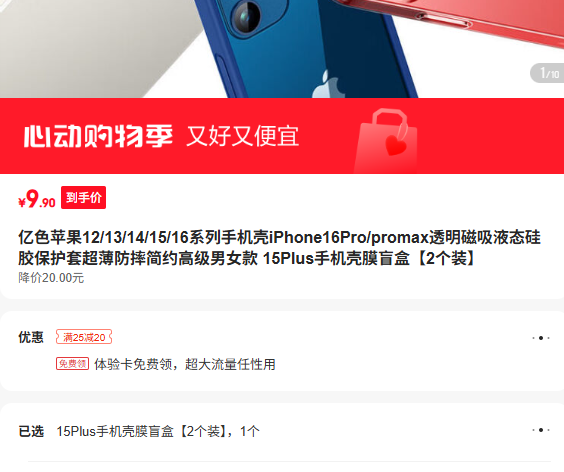Click 又好又便宜 slogan on banner
564x472 pixels.
tap(242, 136)
